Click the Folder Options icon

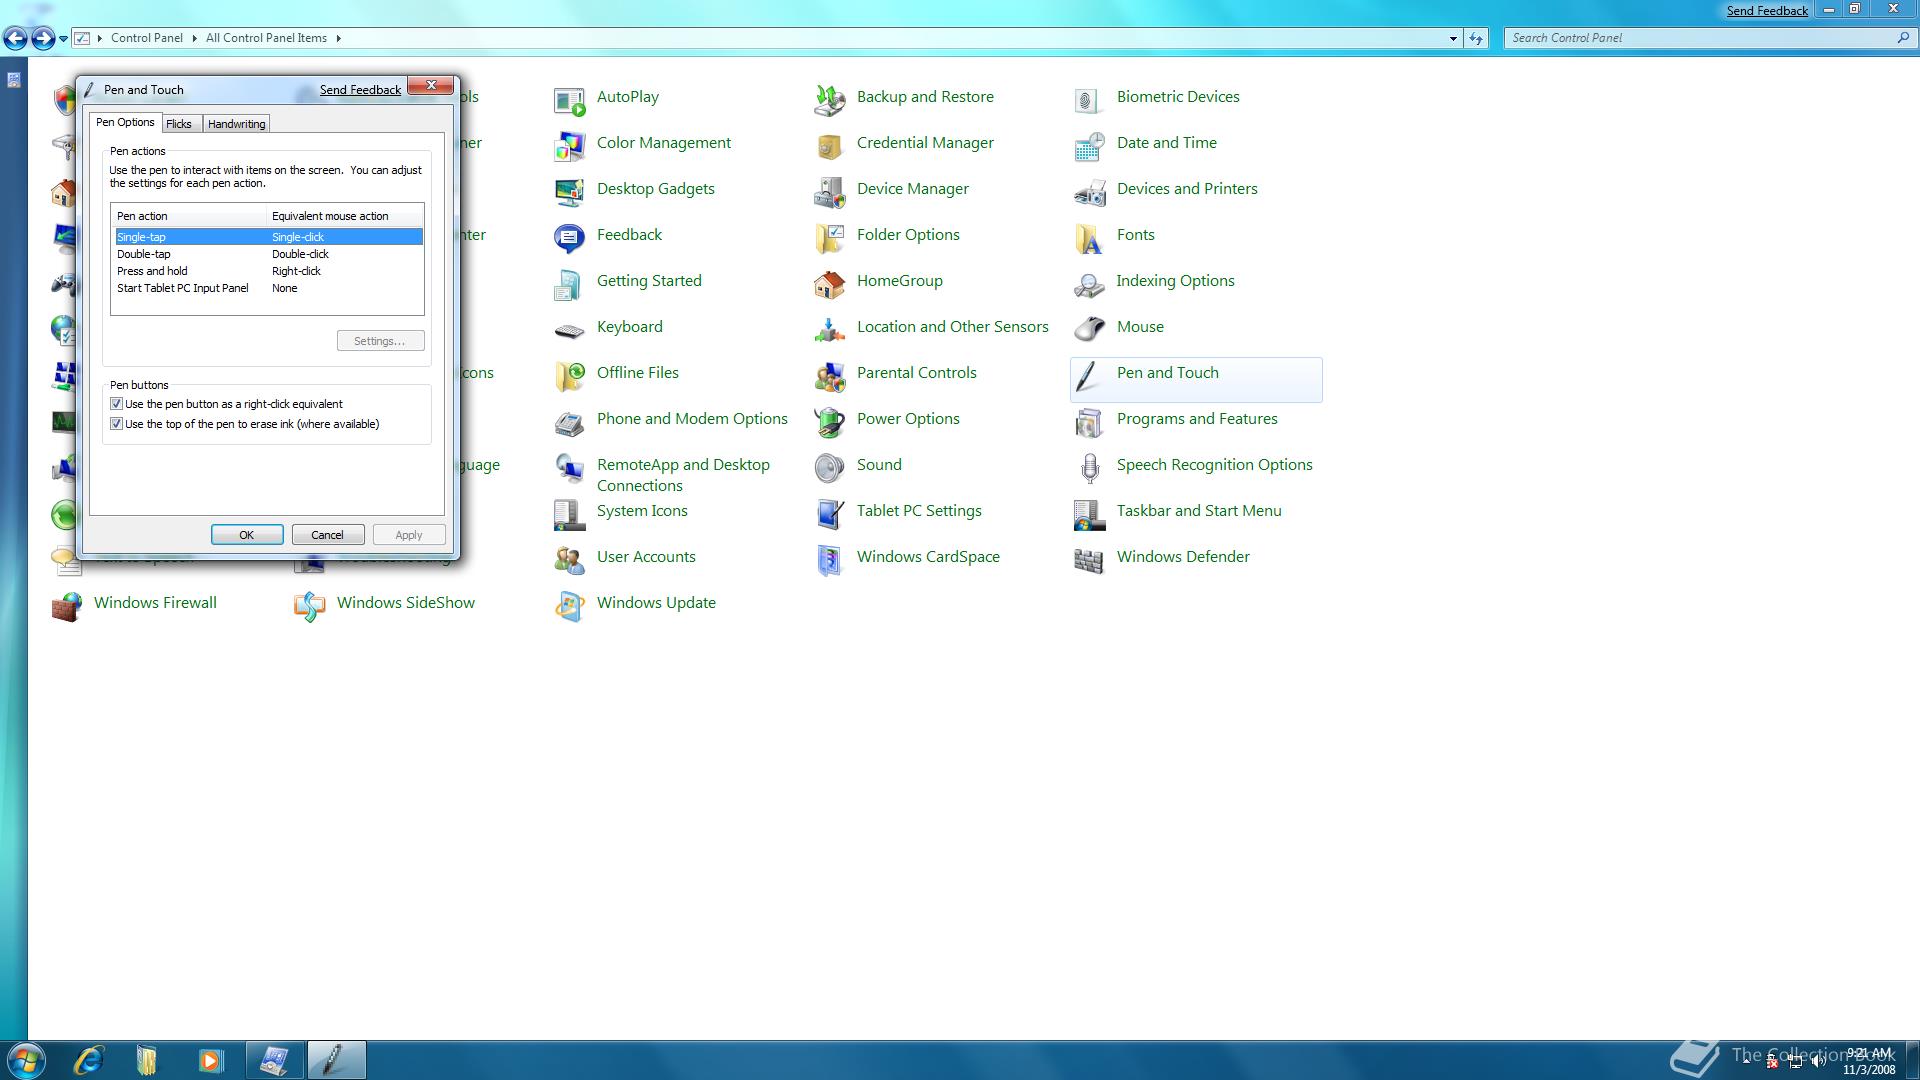(x=829, y=239)
